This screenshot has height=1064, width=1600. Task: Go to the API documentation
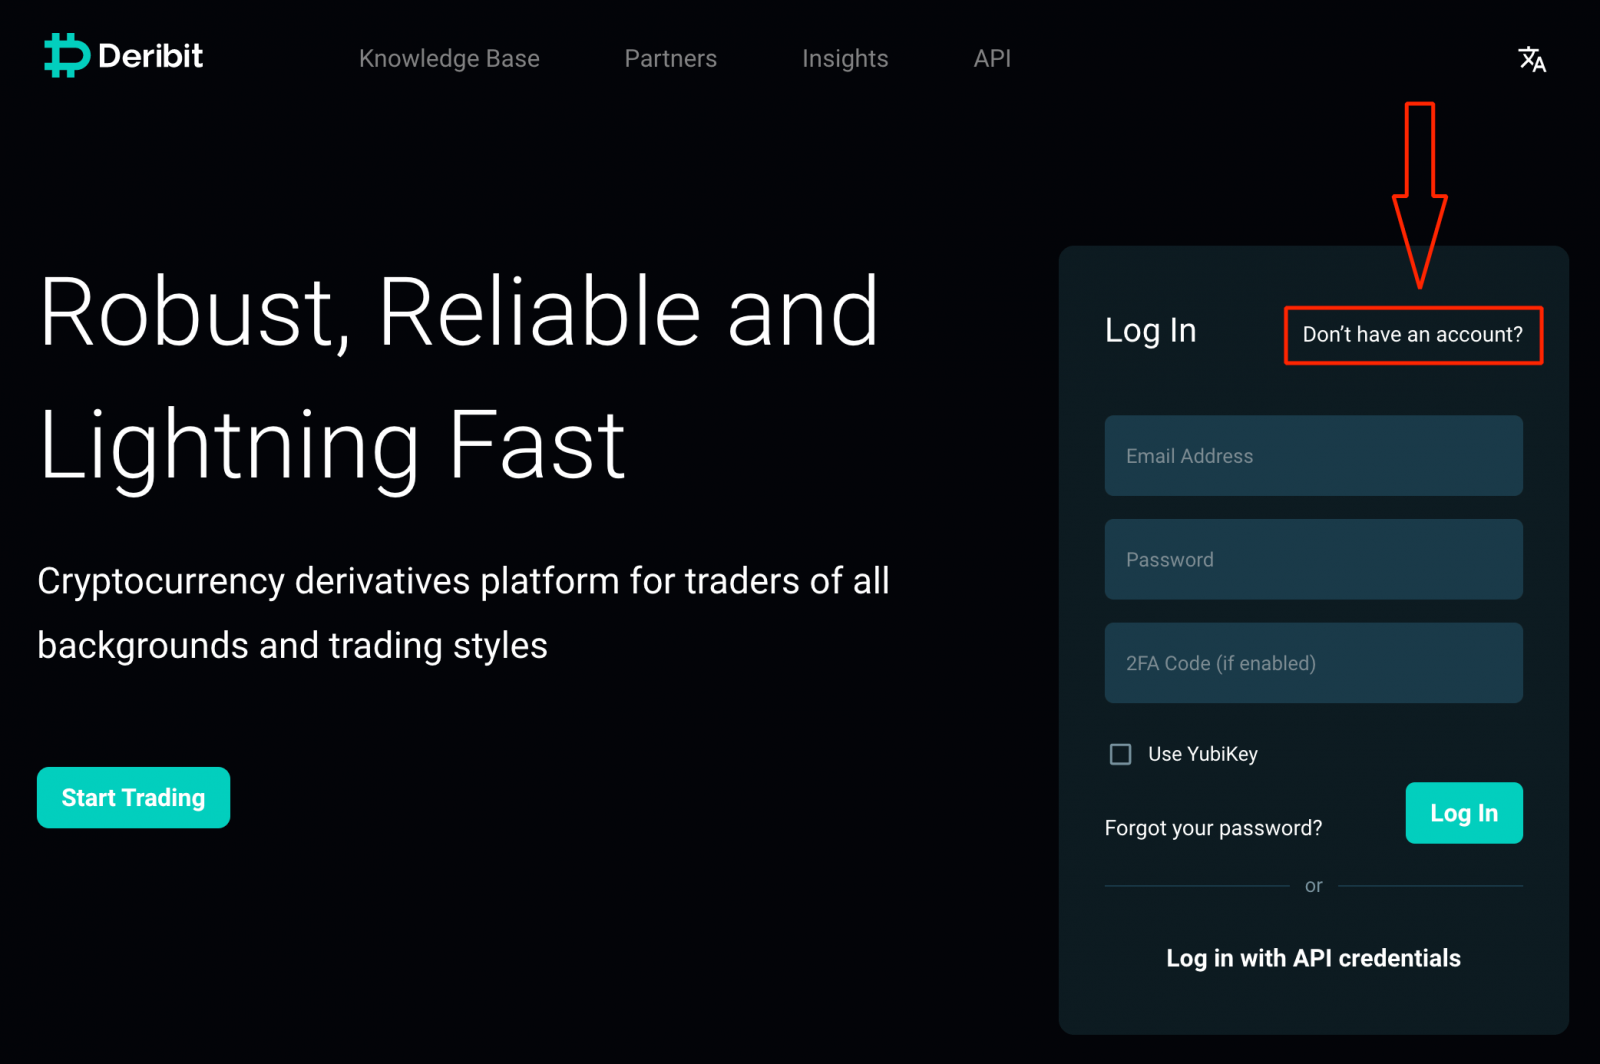[x=991, y=59]
